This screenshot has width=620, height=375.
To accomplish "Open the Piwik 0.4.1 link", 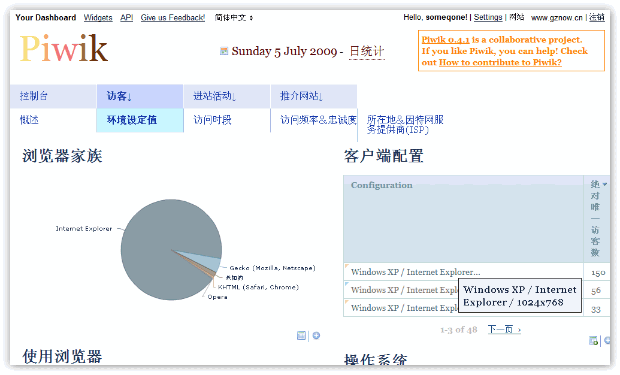I will point(445,40).
